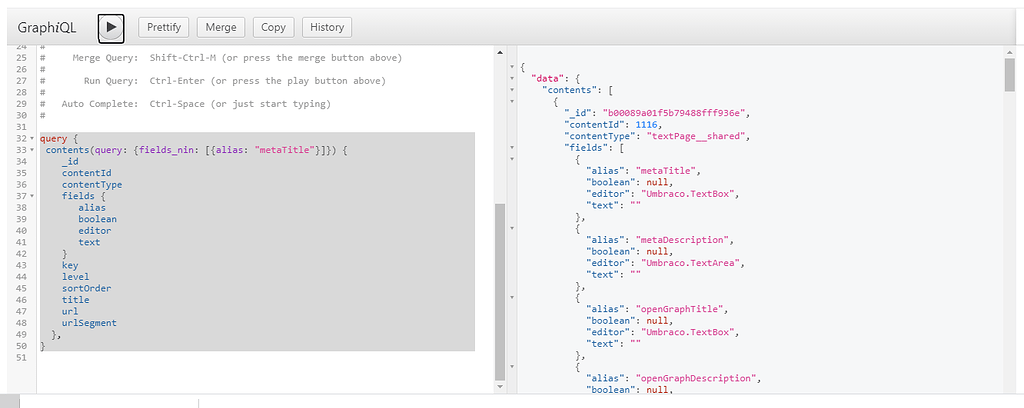
Task: Click the "textPage__shared" value in results
Action: tap(700, 136)
